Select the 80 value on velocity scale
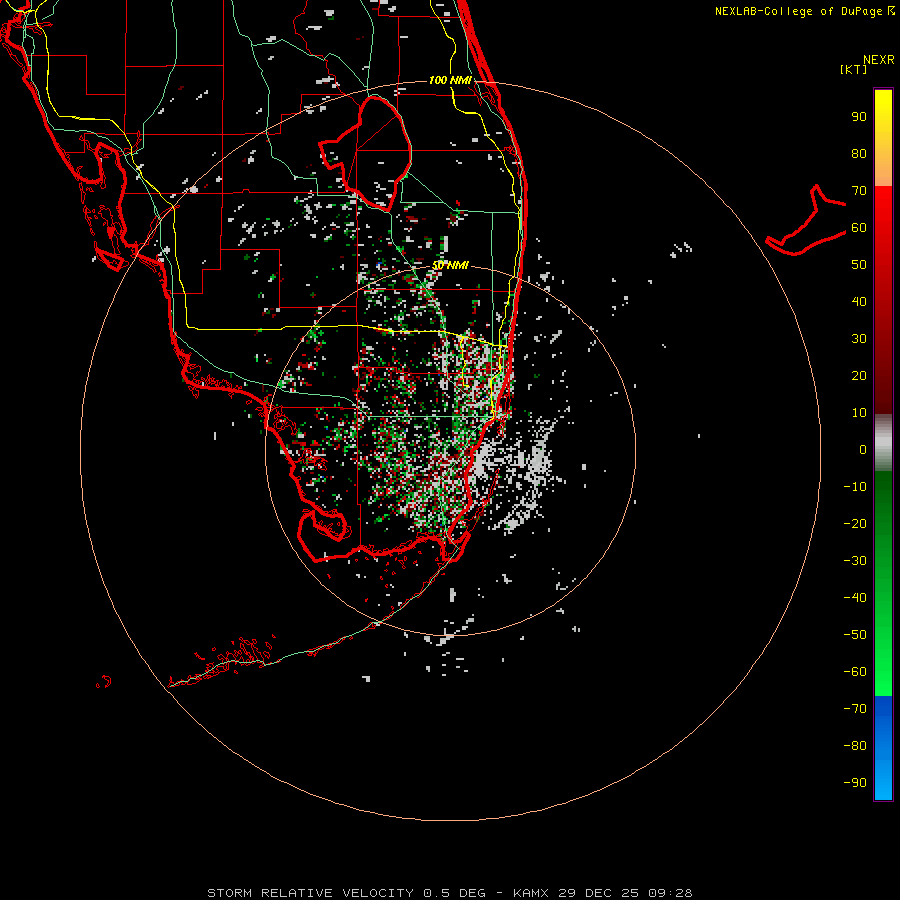 pyautogui.click(x=859, y=154)
